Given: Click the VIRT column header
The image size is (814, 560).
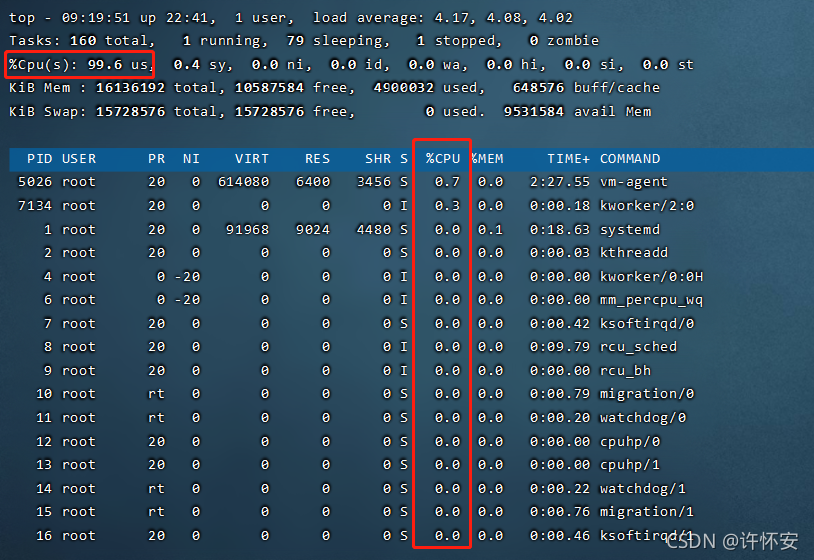Looking at the screenshot, I should (x=252, y=158).
